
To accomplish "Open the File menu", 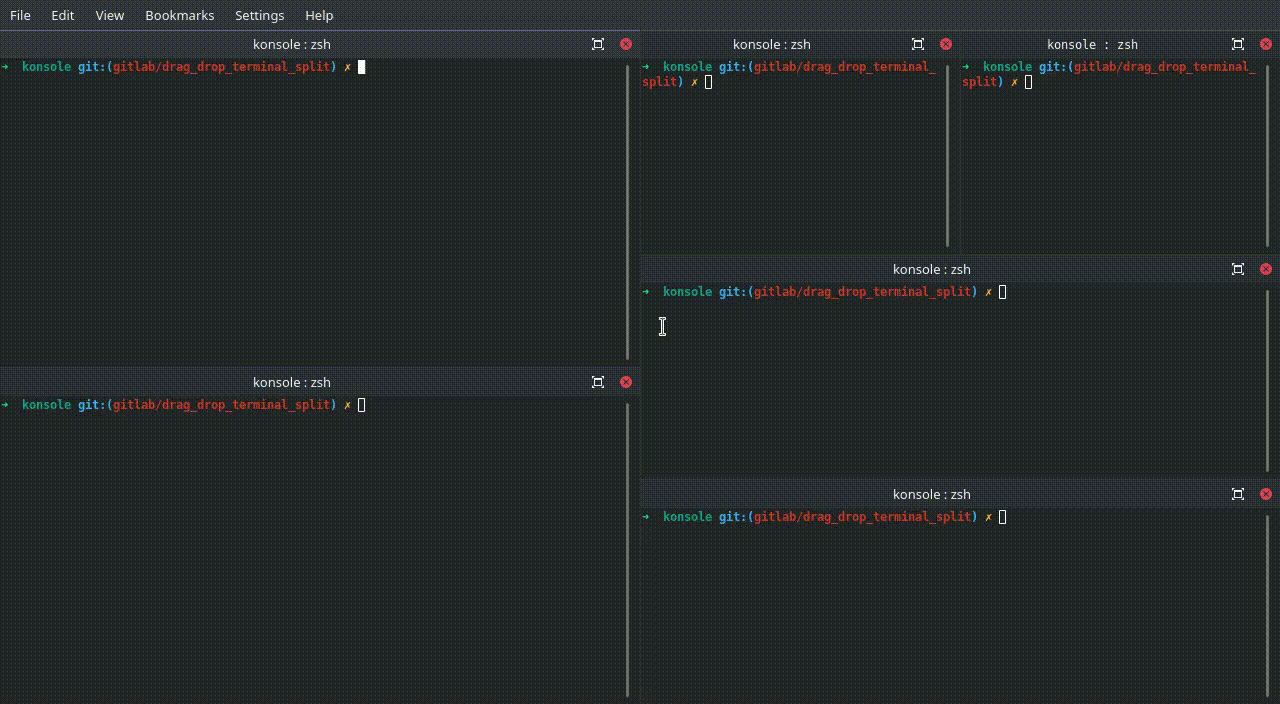I will tap(20, 15).
